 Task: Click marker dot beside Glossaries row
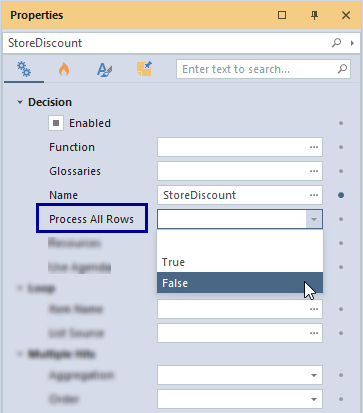[x=341, y=171]
